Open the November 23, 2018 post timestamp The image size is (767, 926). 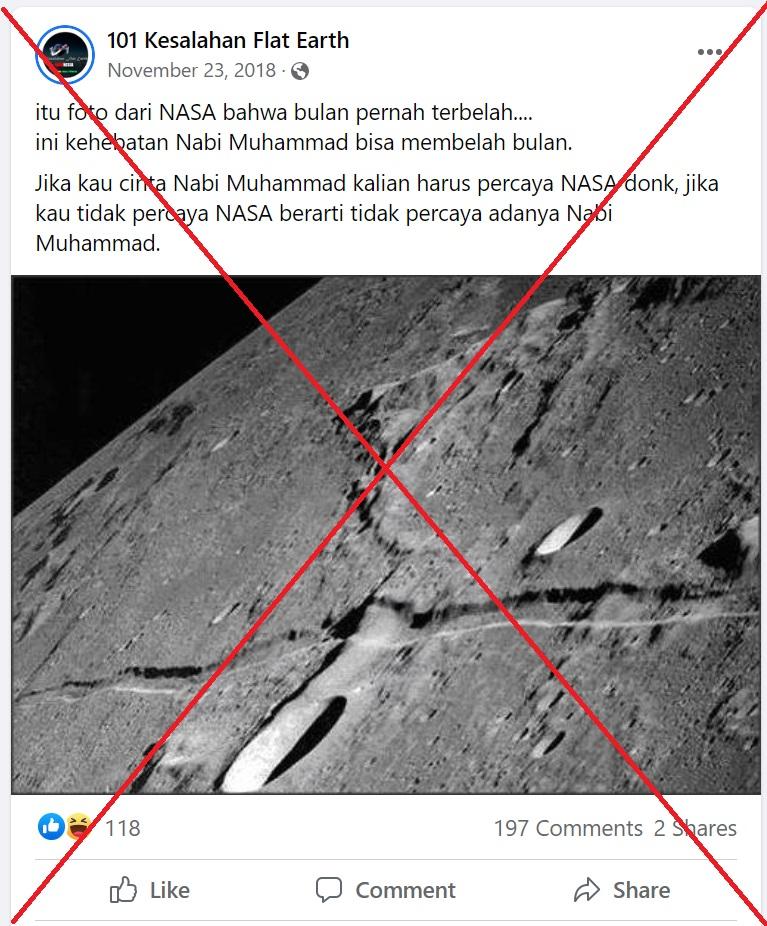192,70
